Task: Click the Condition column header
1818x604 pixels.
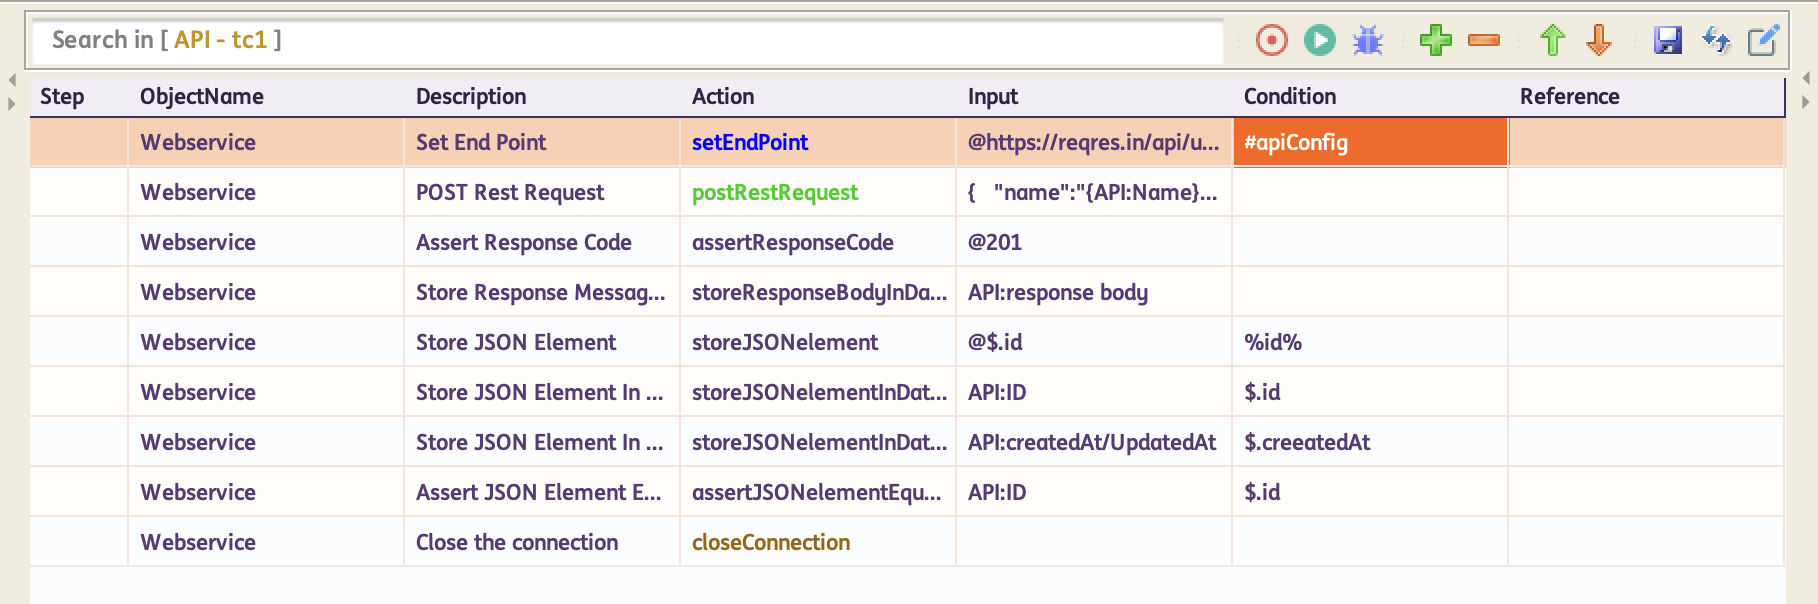Action: [1289, 96]
